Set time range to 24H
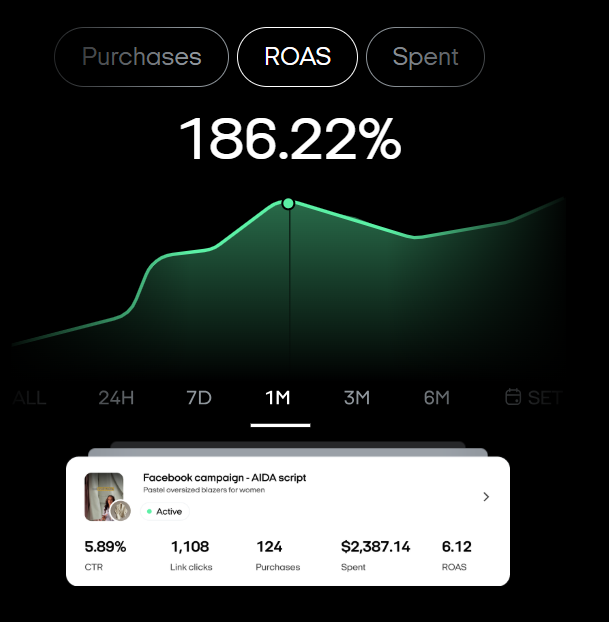This screenshot has width=609, height=622. click(x=116, y=397)
